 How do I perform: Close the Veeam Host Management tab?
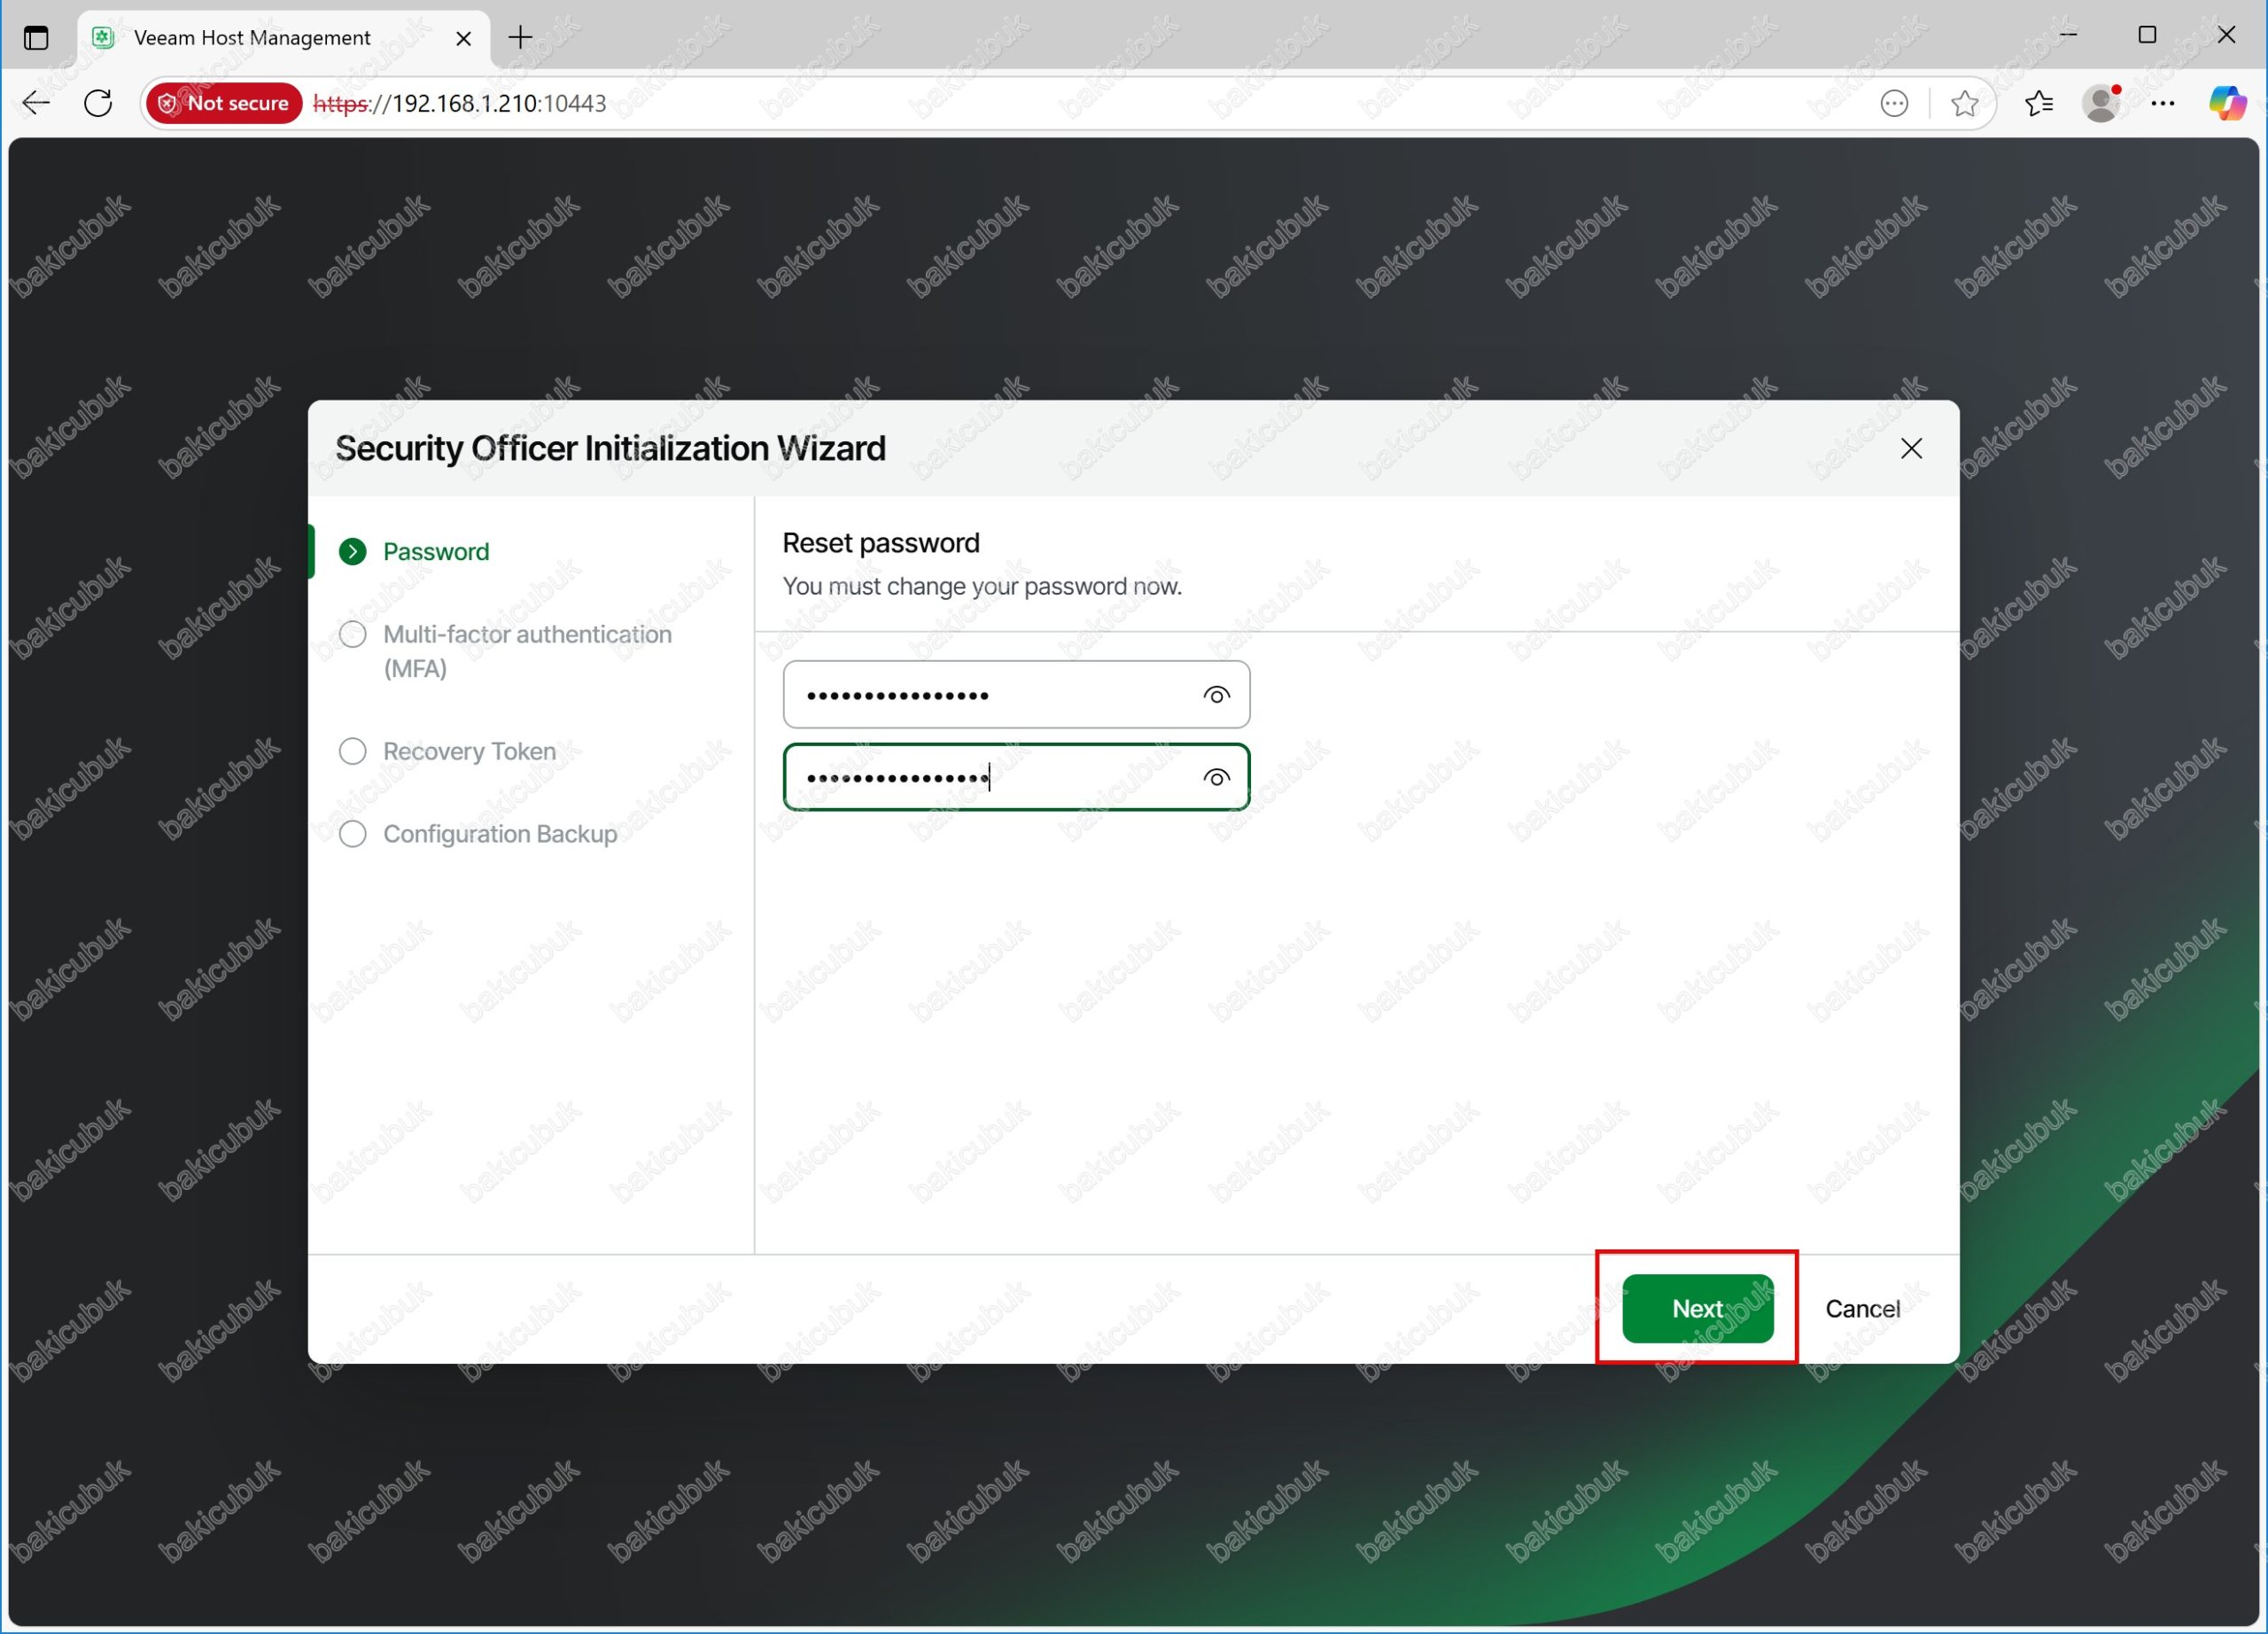463,38
